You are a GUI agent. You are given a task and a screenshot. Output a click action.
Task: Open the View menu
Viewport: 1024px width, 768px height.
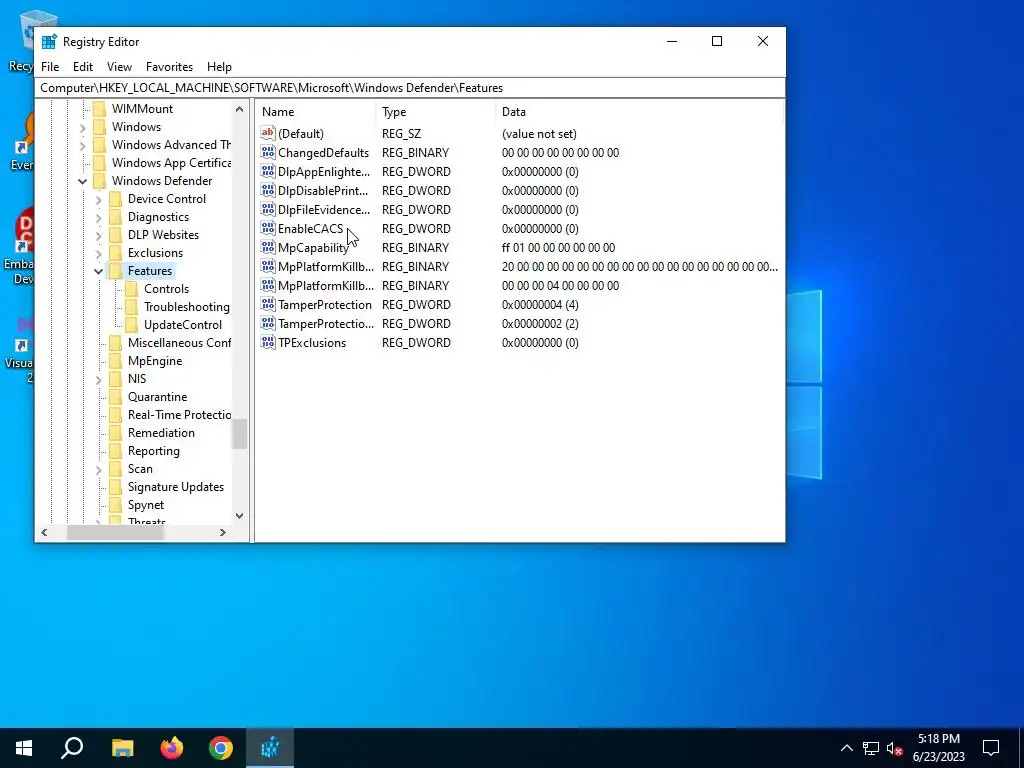120,67
